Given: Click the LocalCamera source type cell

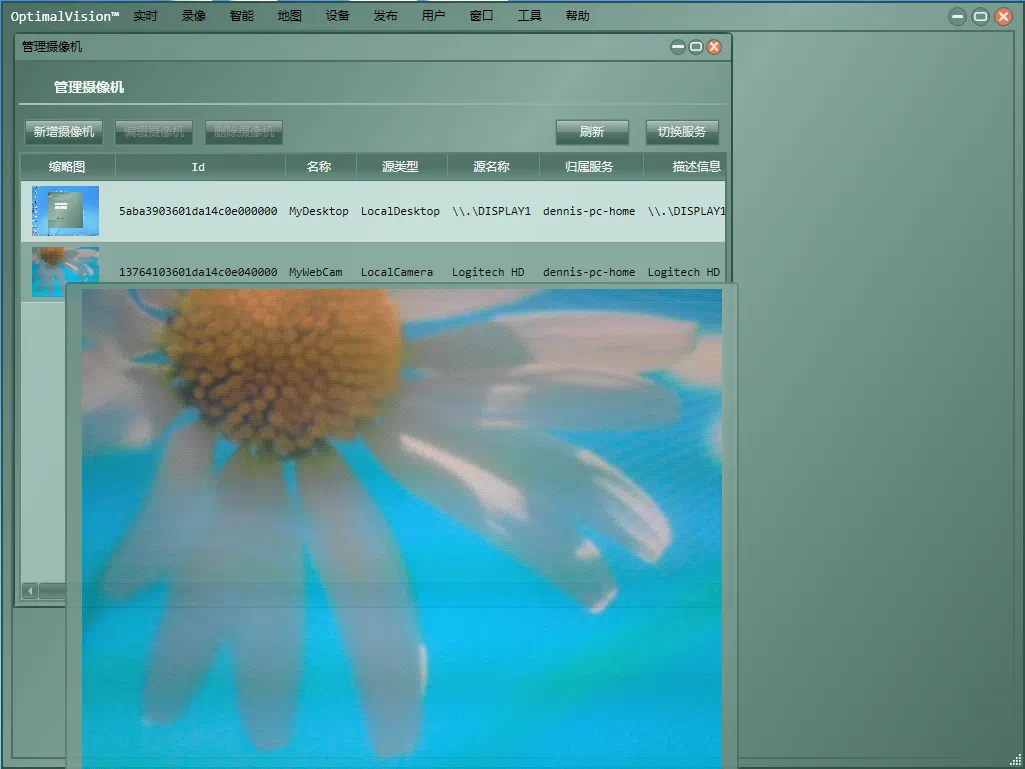Looking at the screenshot, I should 397,272.
